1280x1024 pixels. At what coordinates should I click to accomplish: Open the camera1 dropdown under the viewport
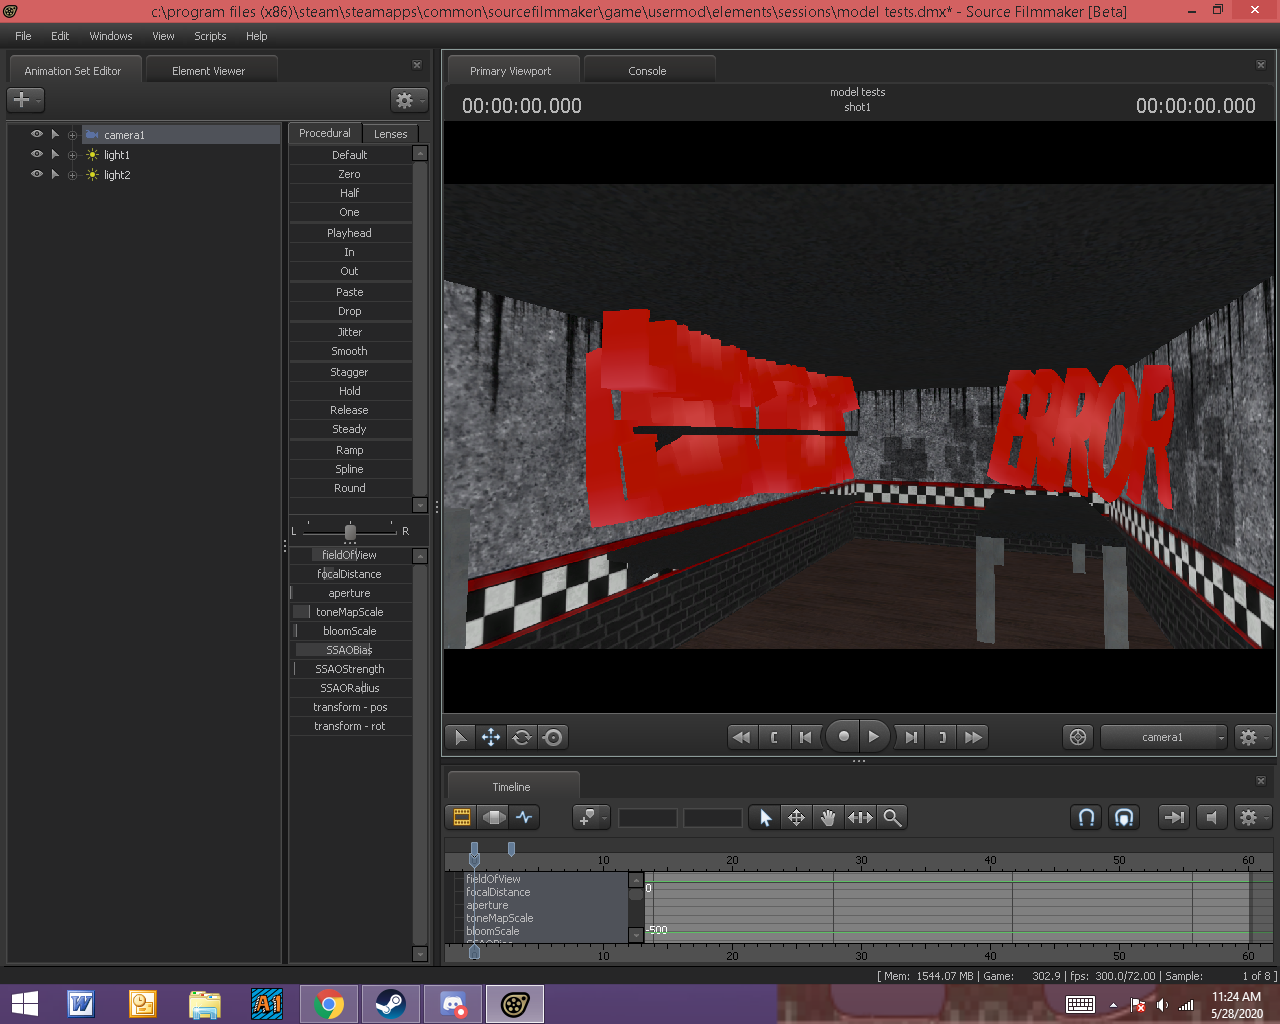[1164, 737]
